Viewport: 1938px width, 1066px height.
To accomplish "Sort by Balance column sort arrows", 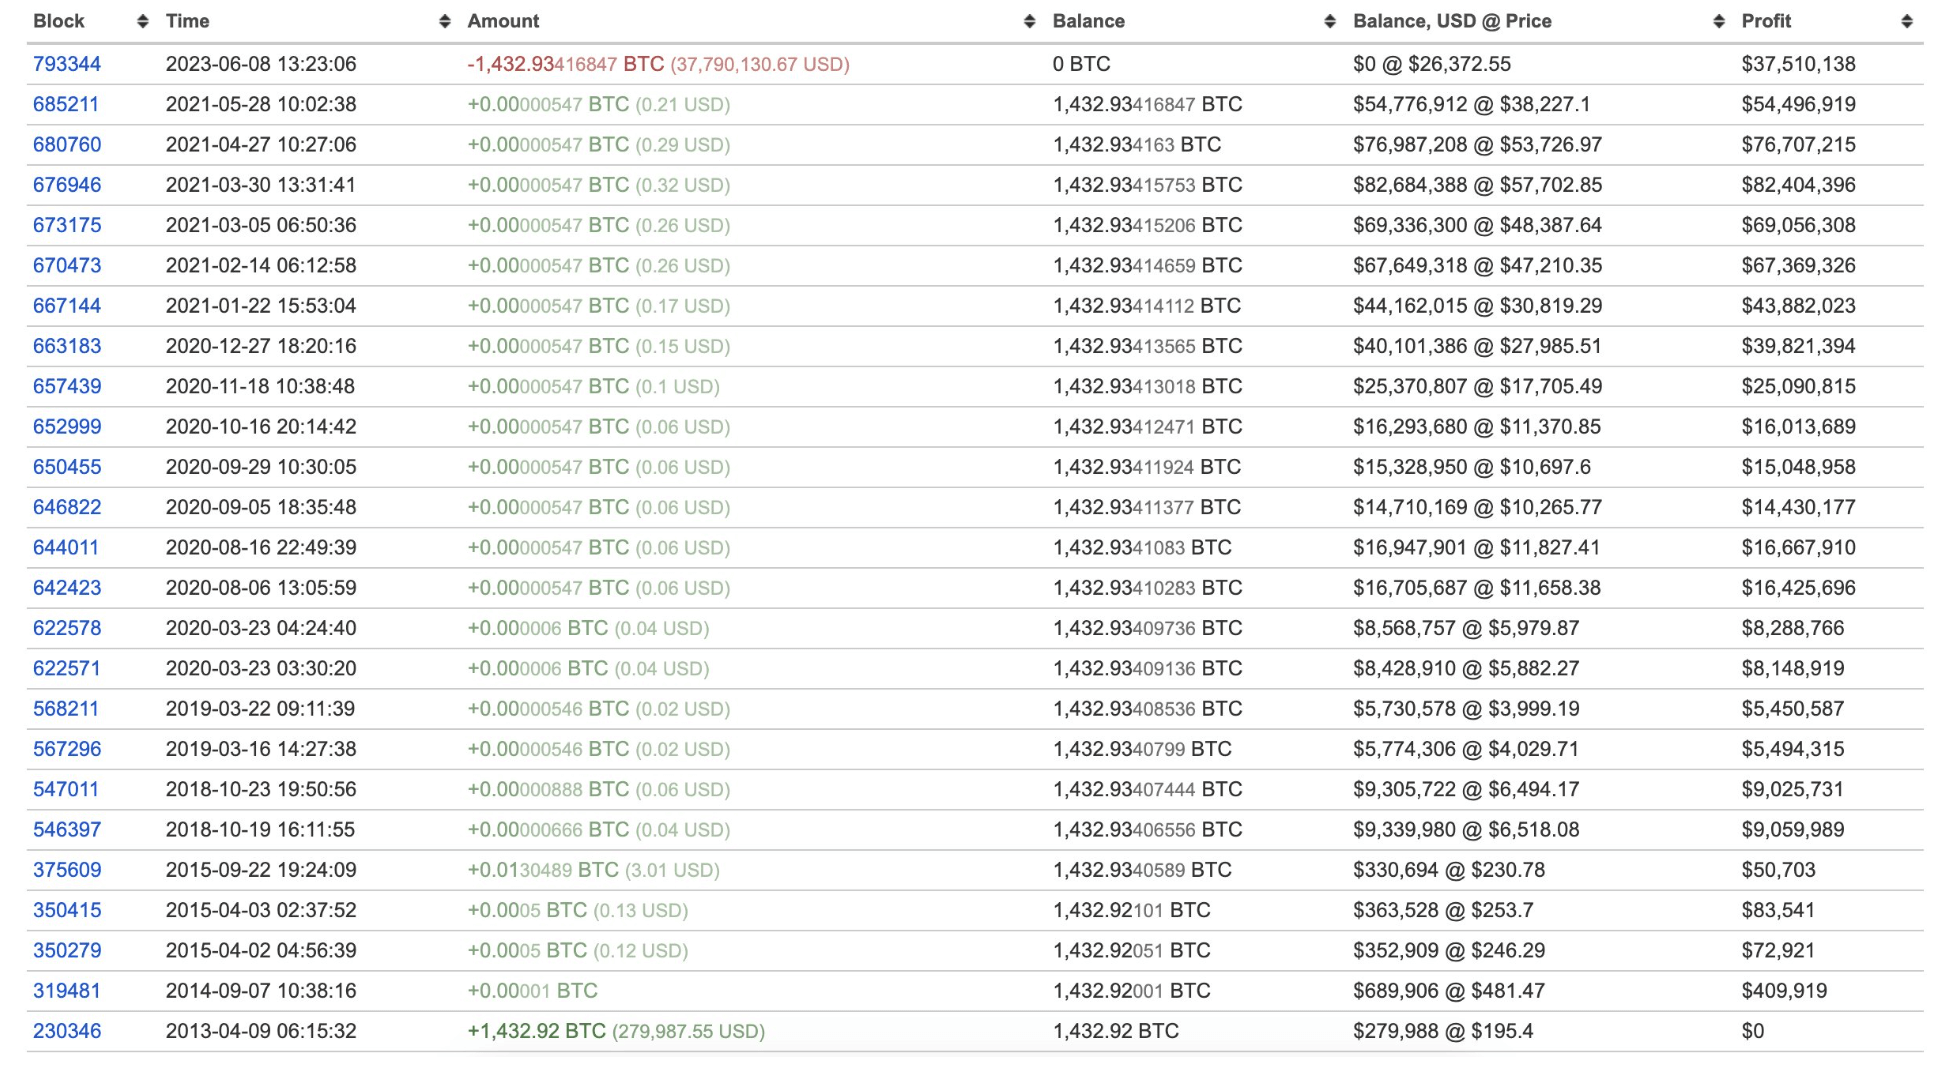I will pyautogui.click(x=1330, y=22).
